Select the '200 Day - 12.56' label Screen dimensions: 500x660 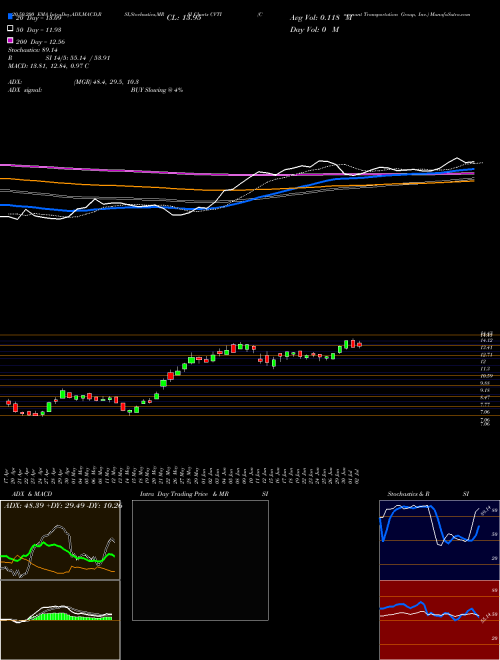(x=40, y=41)
